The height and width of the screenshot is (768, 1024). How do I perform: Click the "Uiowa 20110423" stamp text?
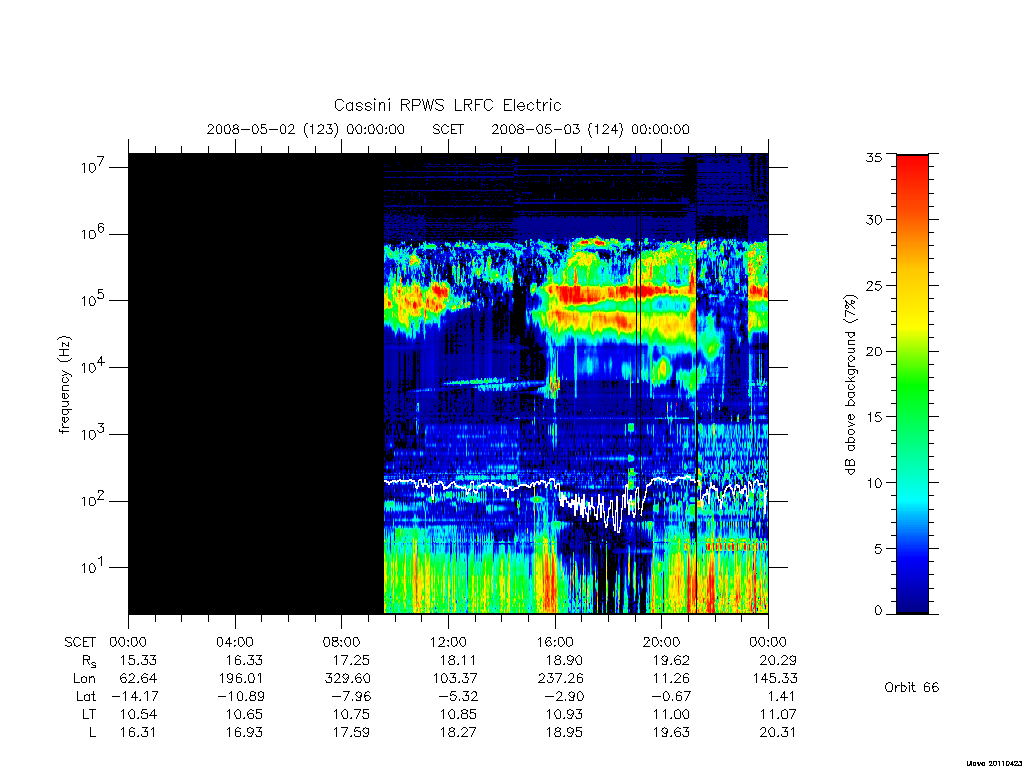pyautogui.click(x=994, y=763)
